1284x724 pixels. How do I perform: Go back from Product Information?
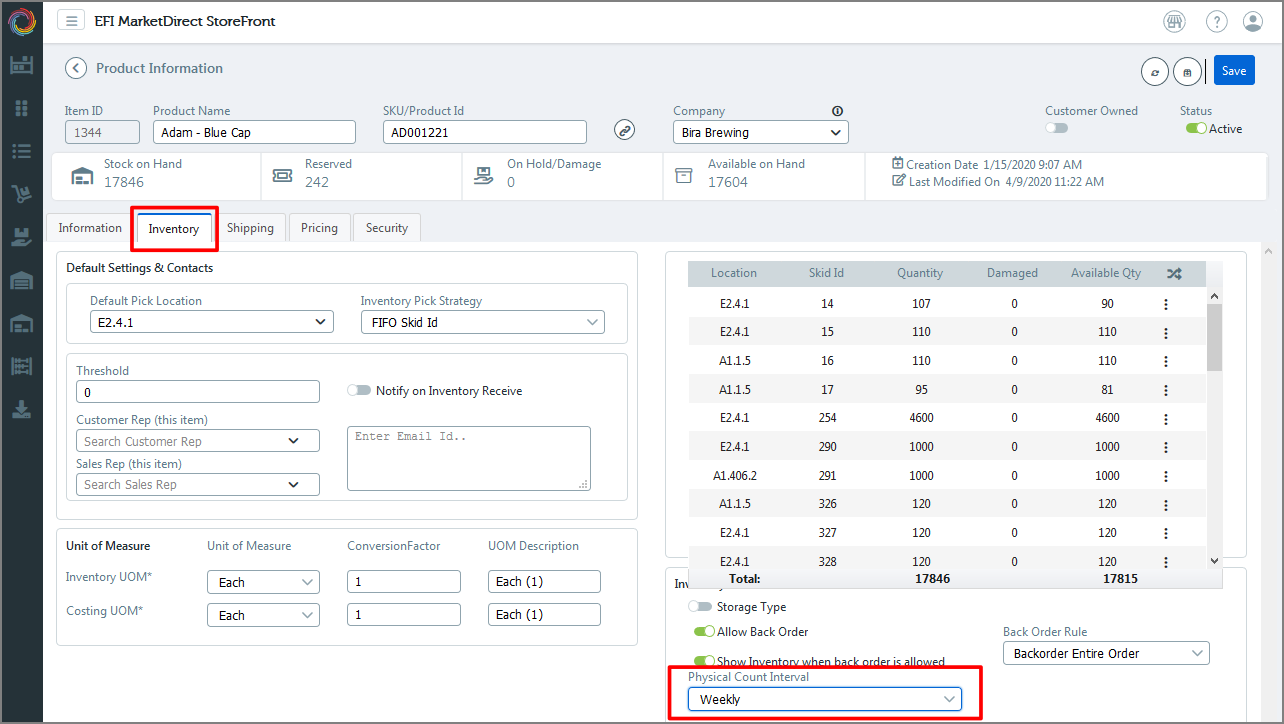pyautogui.click(x=76, y=68)
